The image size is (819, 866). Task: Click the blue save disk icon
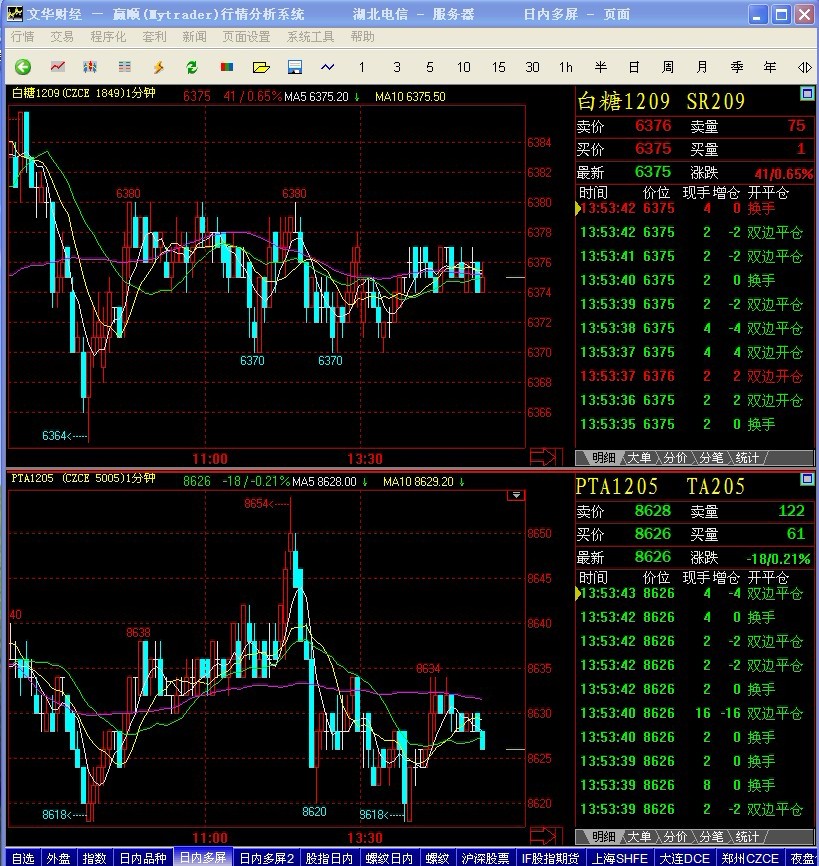point(294,67)
